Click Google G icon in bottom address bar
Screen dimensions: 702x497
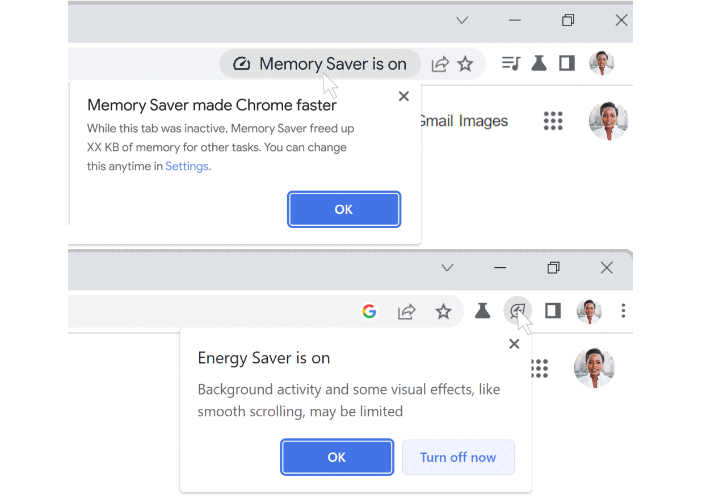coord(369,311)
